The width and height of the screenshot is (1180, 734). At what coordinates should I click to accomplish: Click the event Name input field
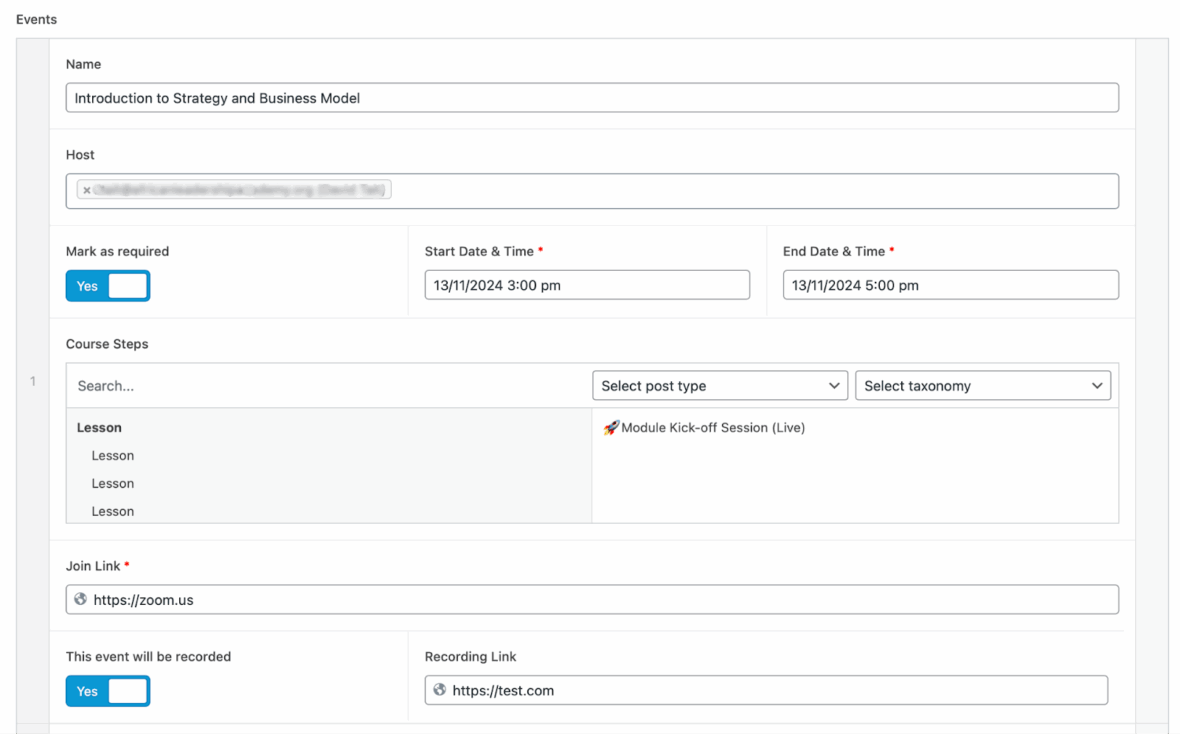pyautogui.click(x=592, y=97)
